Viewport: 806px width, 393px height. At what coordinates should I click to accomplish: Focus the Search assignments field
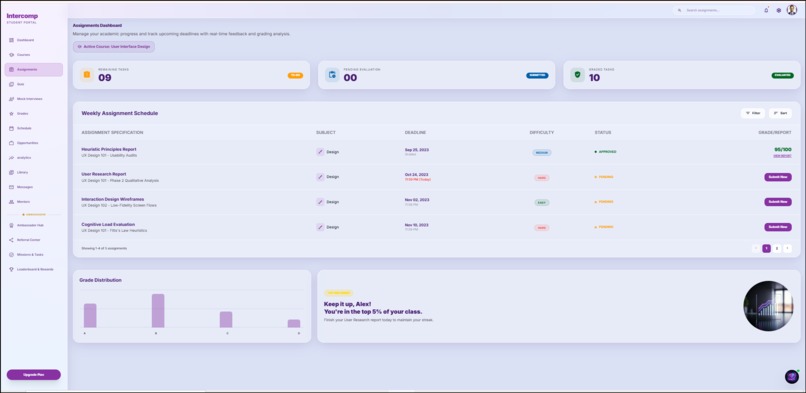[715, 10]
